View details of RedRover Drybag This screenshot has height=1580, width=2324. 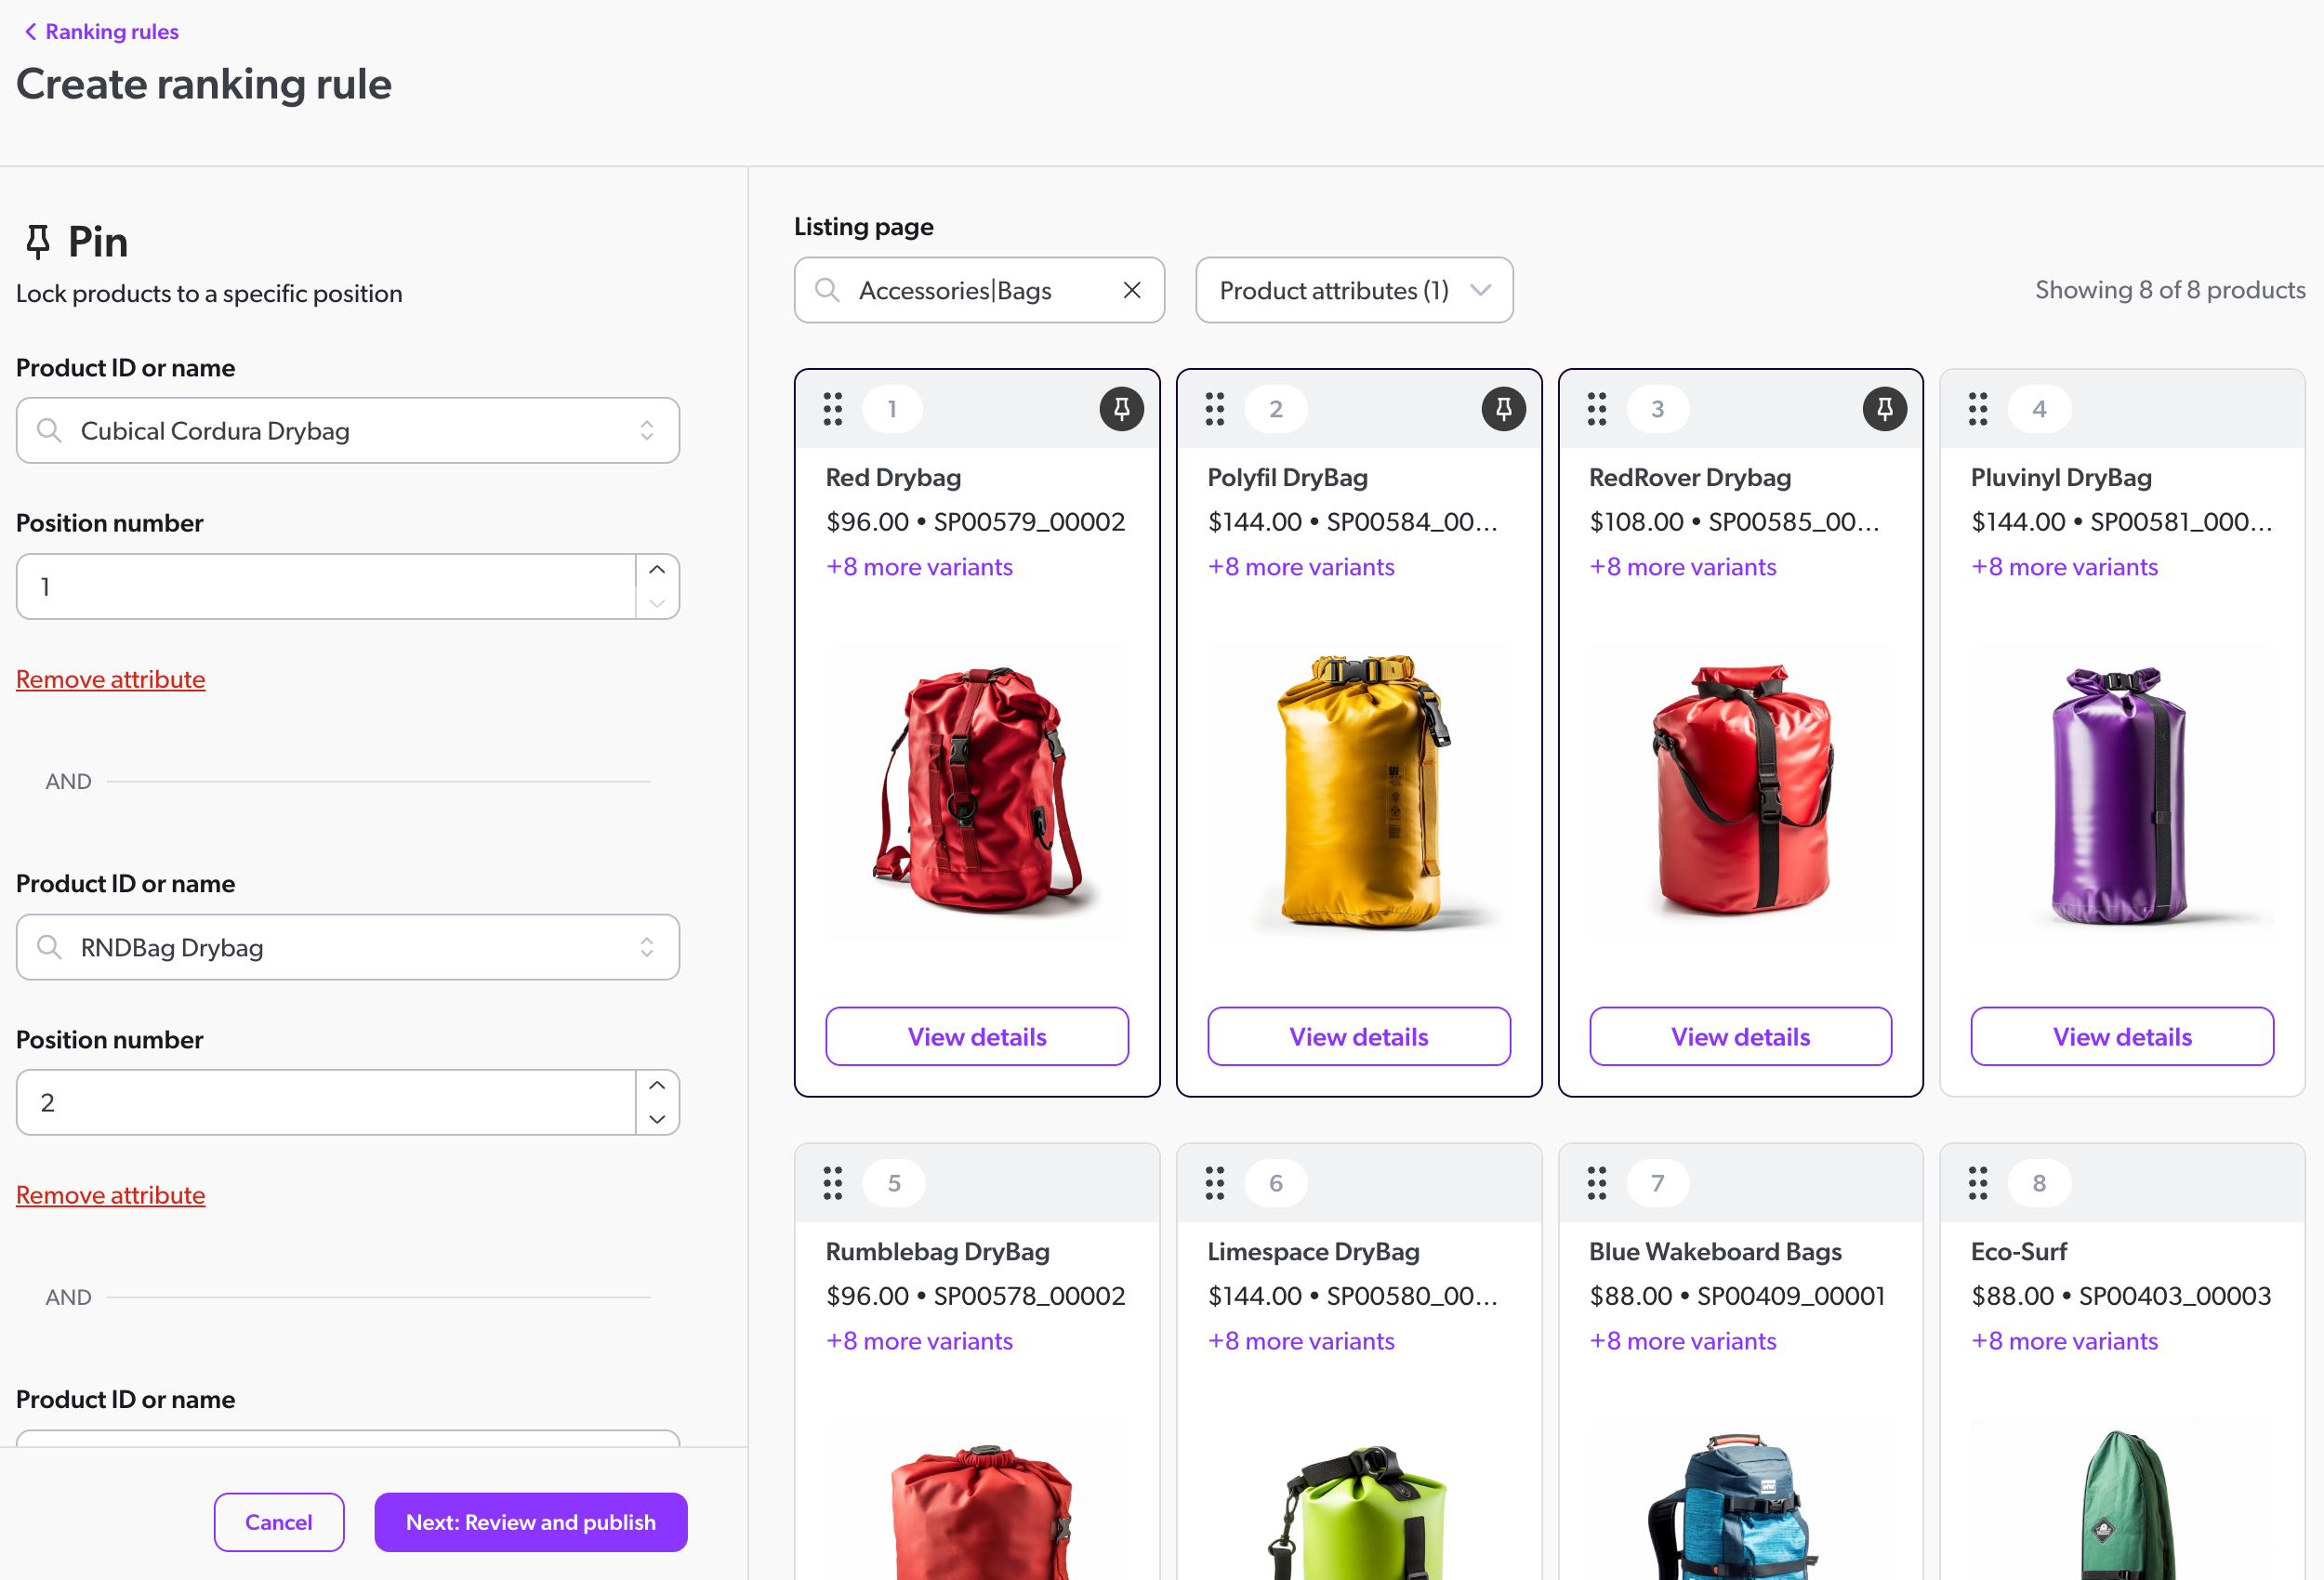pyautogui.click(x=1740, y=1036)
